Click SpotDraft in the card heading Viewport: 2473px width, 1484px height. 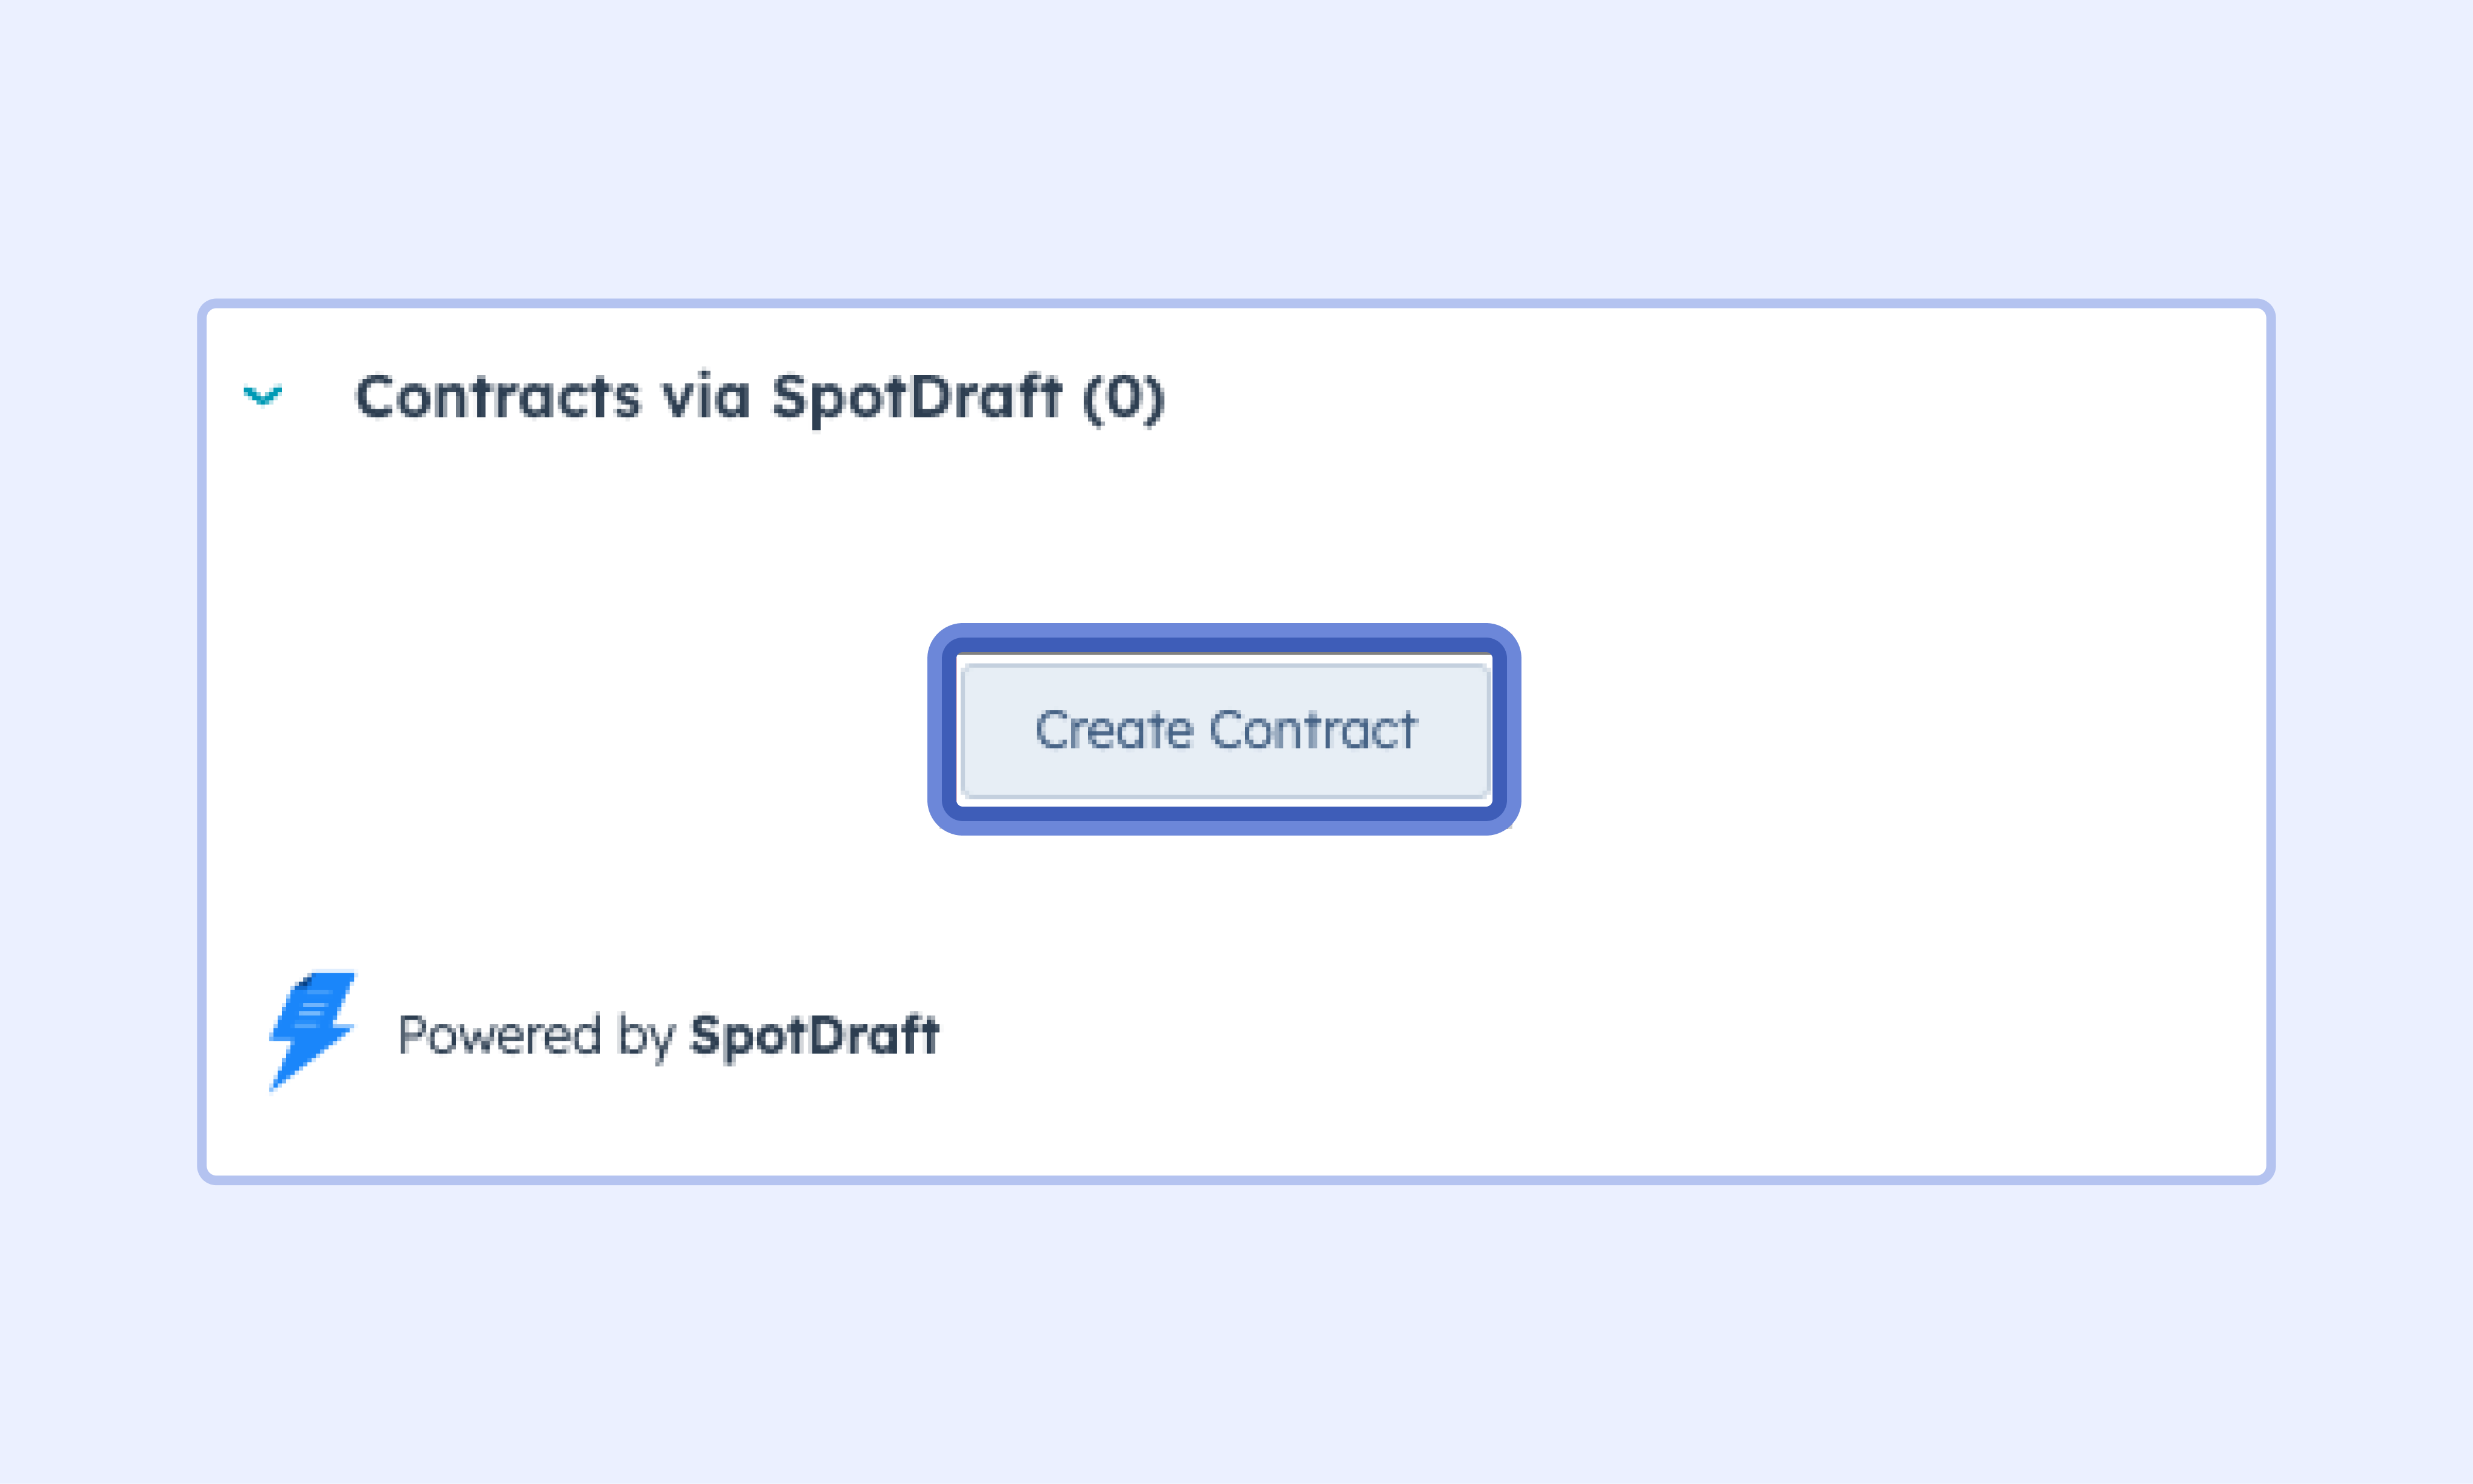(x=916, y=397)
